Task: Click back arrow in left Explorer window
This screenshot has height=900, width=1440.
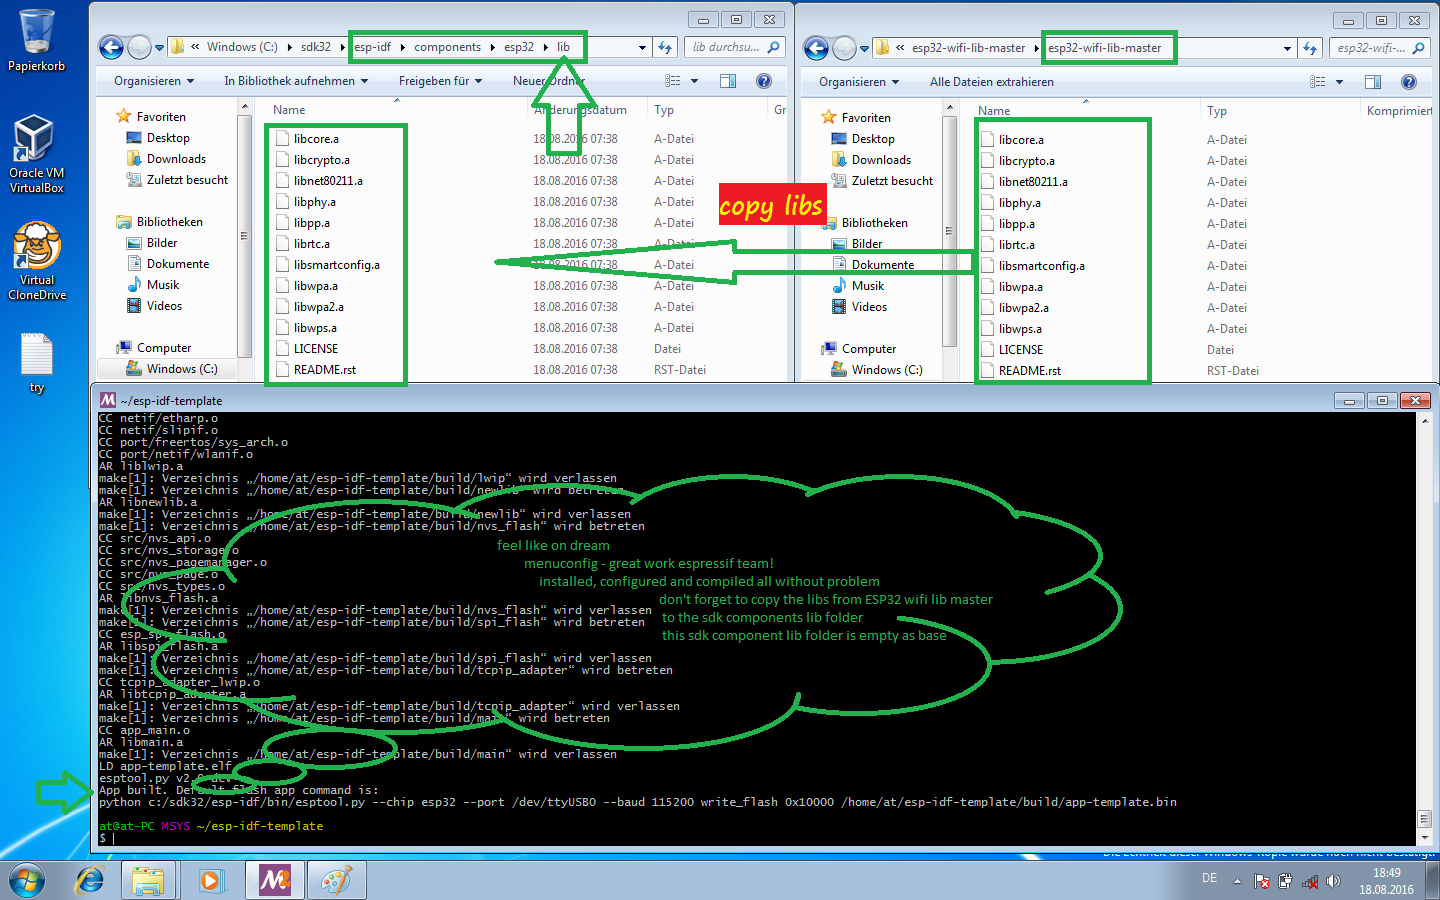Action: point(111,47)
